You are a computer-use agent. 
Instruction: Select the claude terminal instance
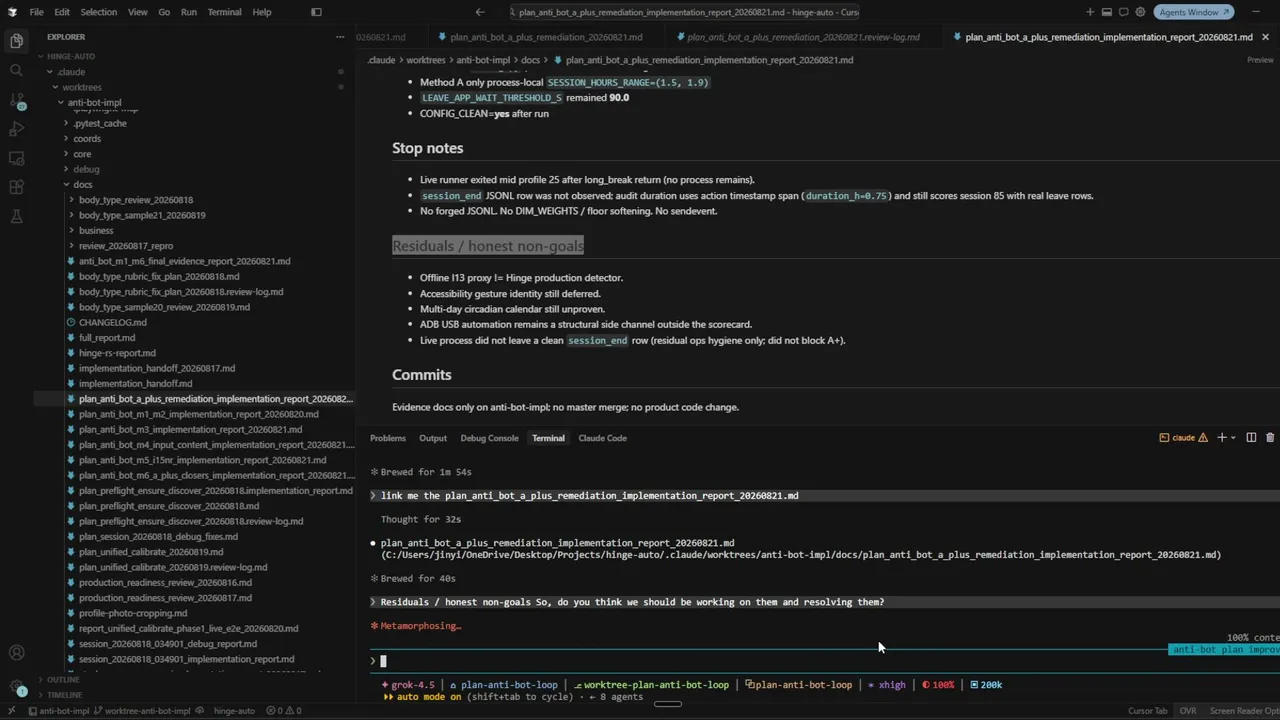pyautogui.click(x=1183, y=438)
